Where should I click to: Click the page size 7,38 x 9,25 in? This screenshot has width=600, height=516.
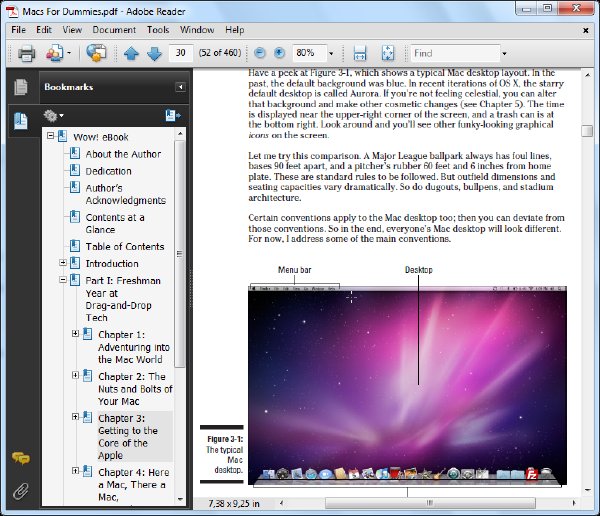coord(234,504)
